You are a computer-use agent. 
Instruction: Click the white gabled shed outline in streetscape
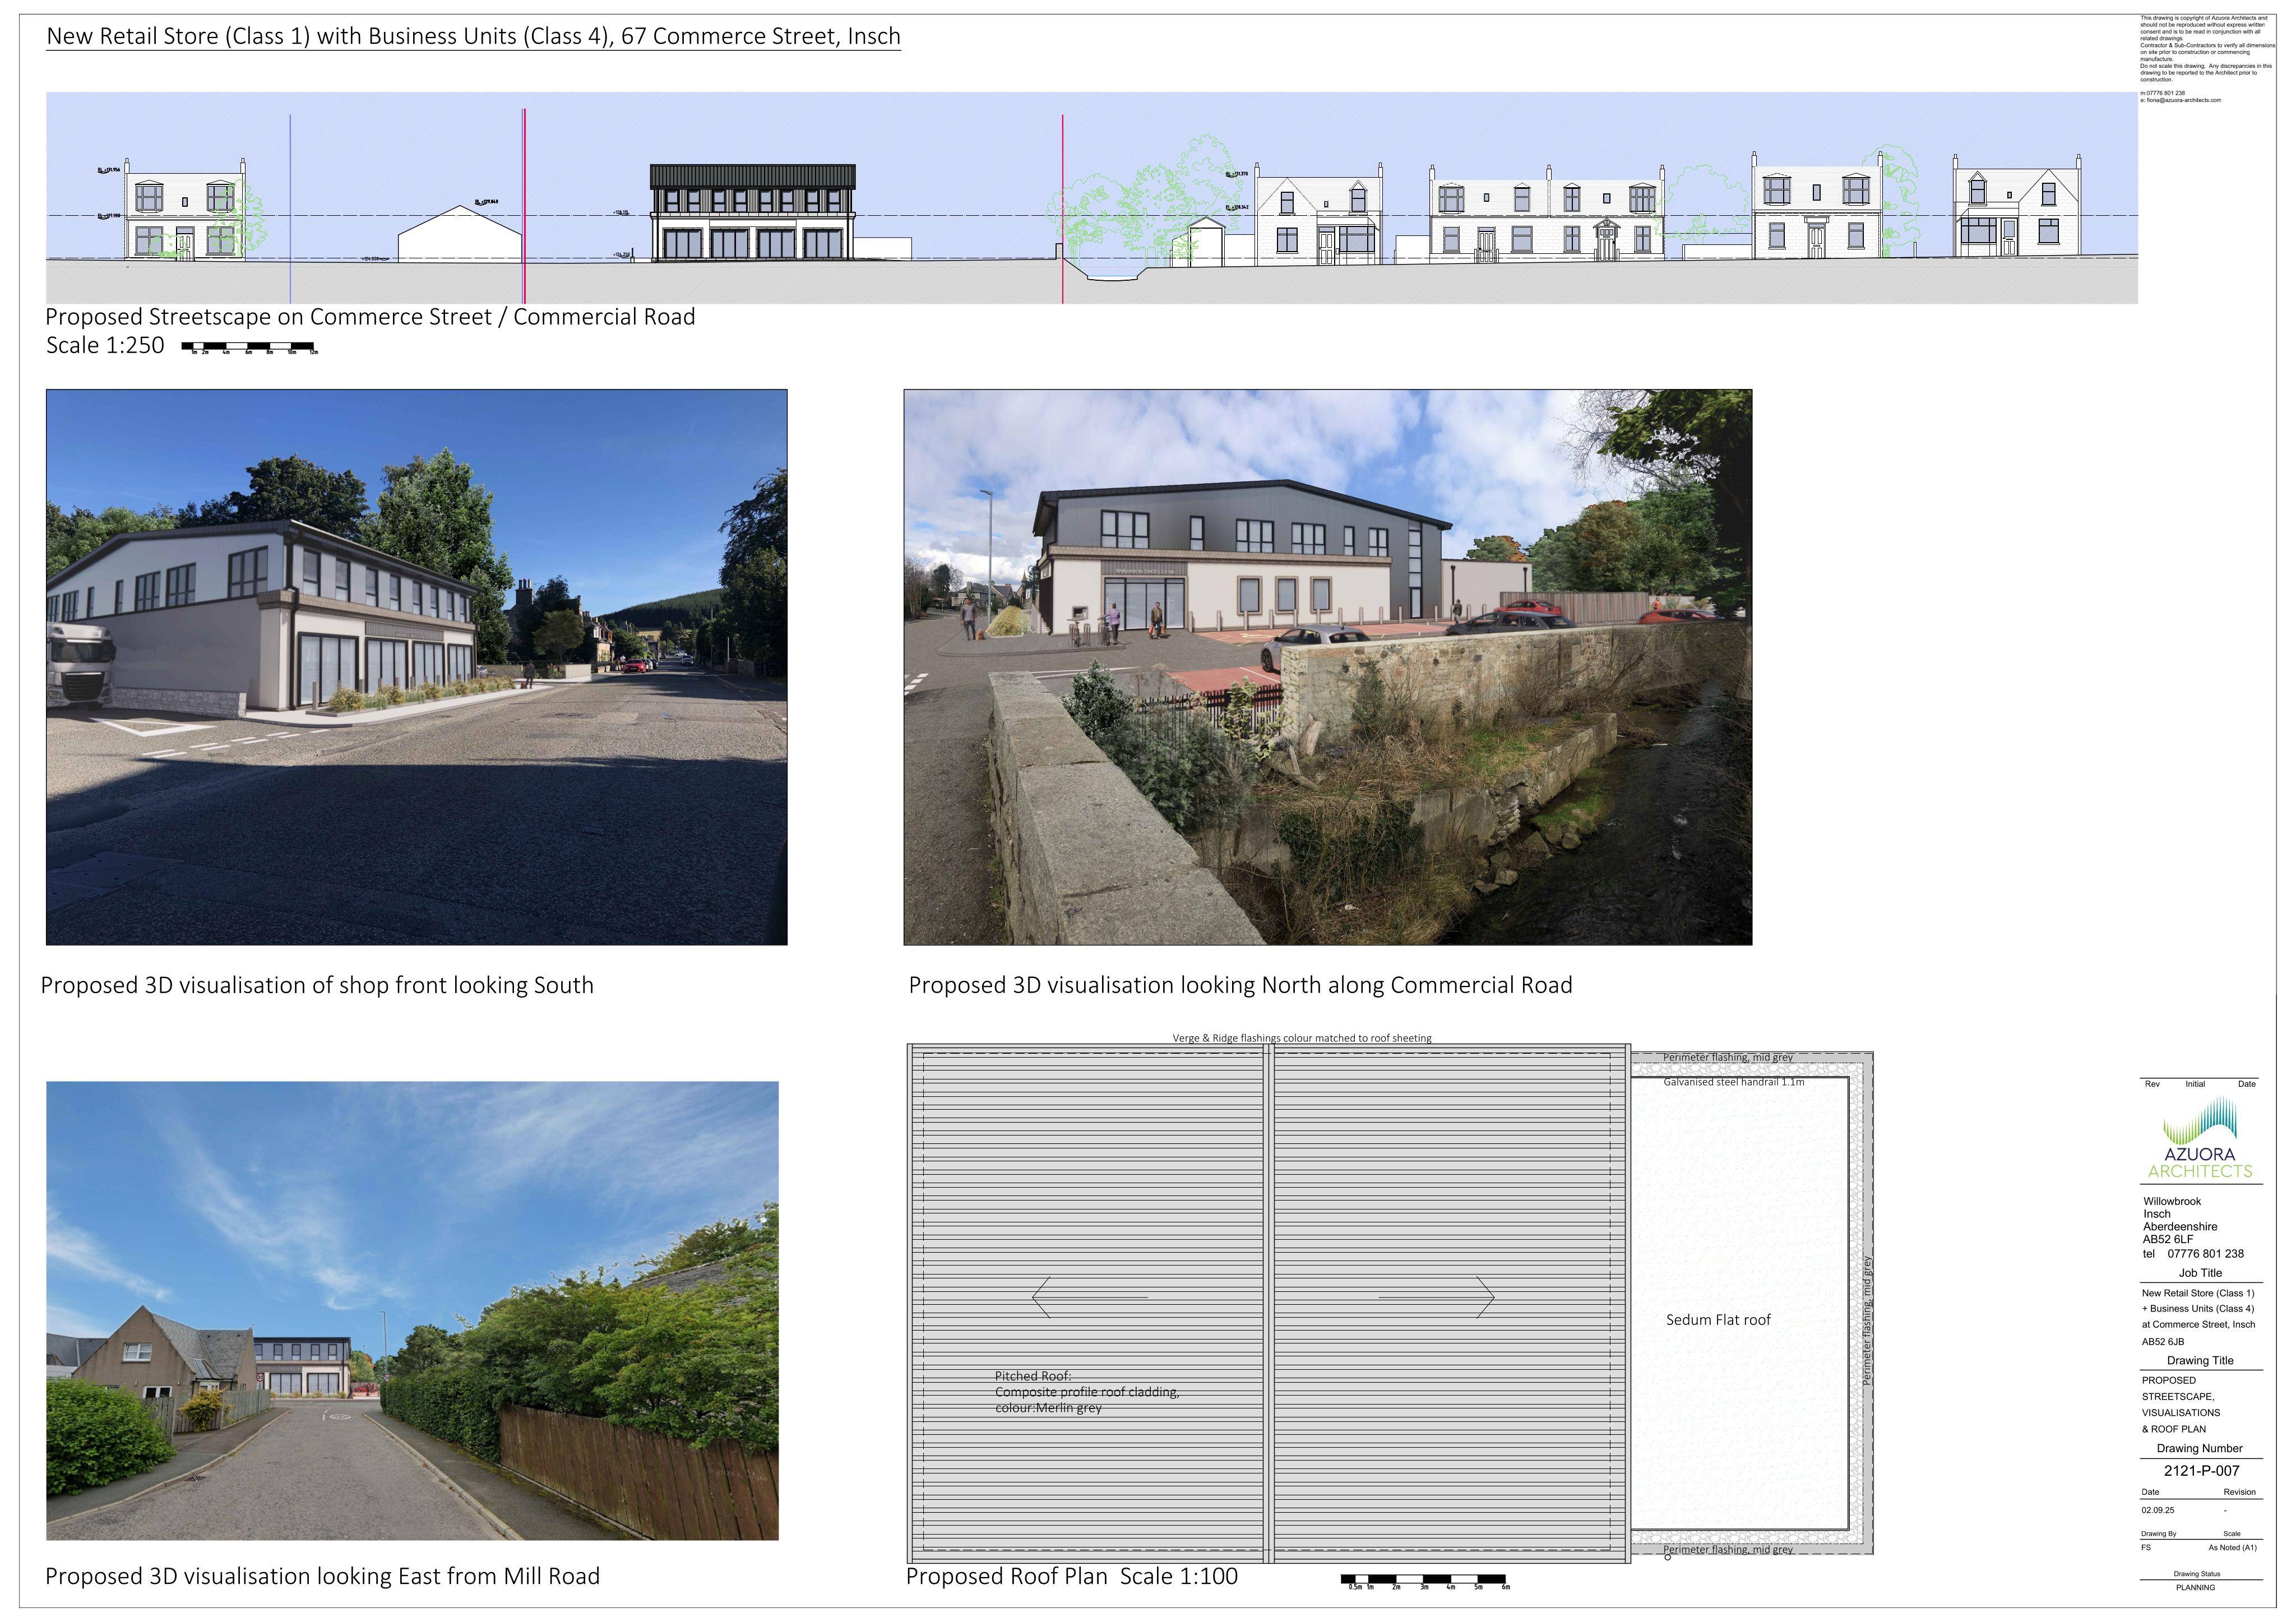(x=459, y=234)
